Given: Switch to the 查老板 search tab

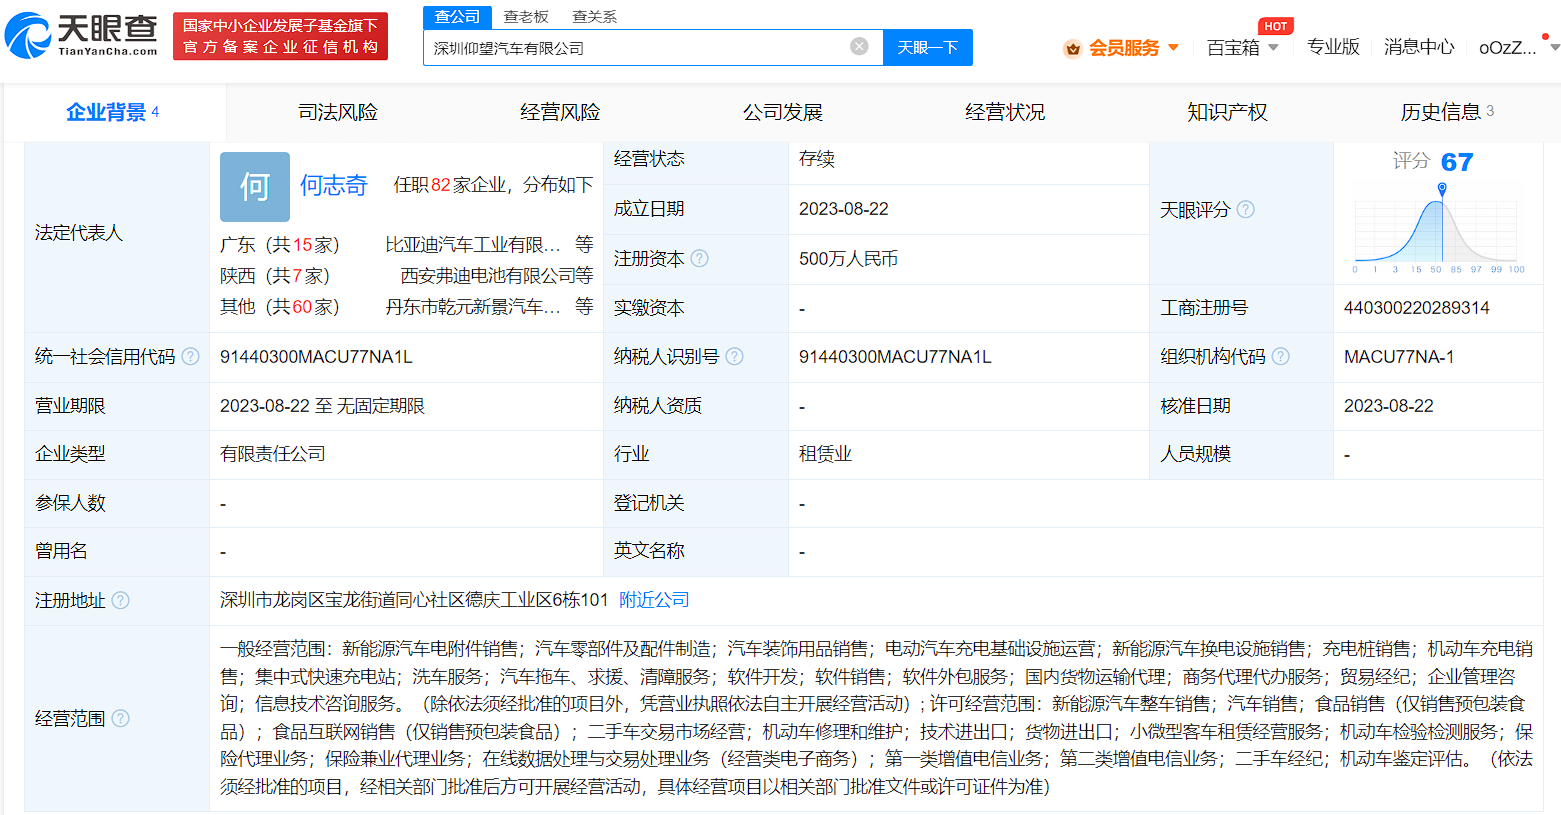Looking at the screenshot, I should 526,17.
